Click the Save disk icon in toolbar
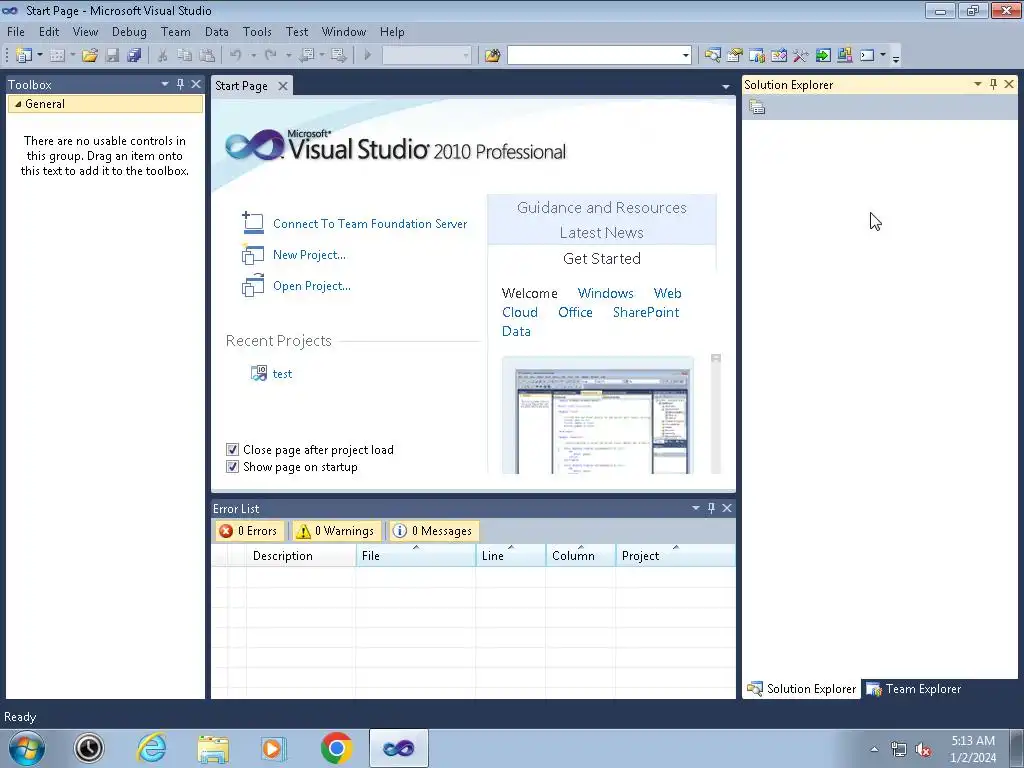Screen dimensions: 1024x768 coord(112,56)
